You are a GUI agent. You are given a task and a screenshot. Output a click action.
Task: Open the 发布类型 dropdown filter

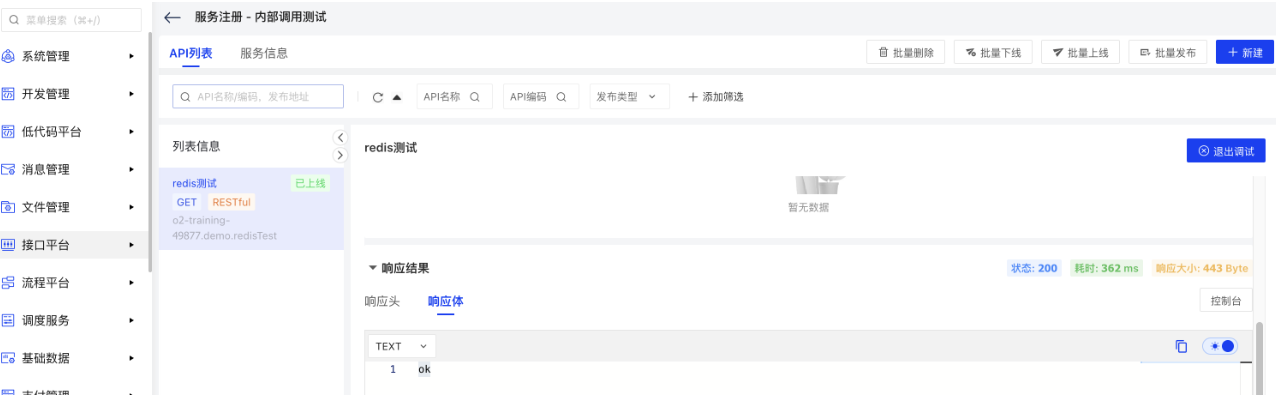[x=629, y=97]
